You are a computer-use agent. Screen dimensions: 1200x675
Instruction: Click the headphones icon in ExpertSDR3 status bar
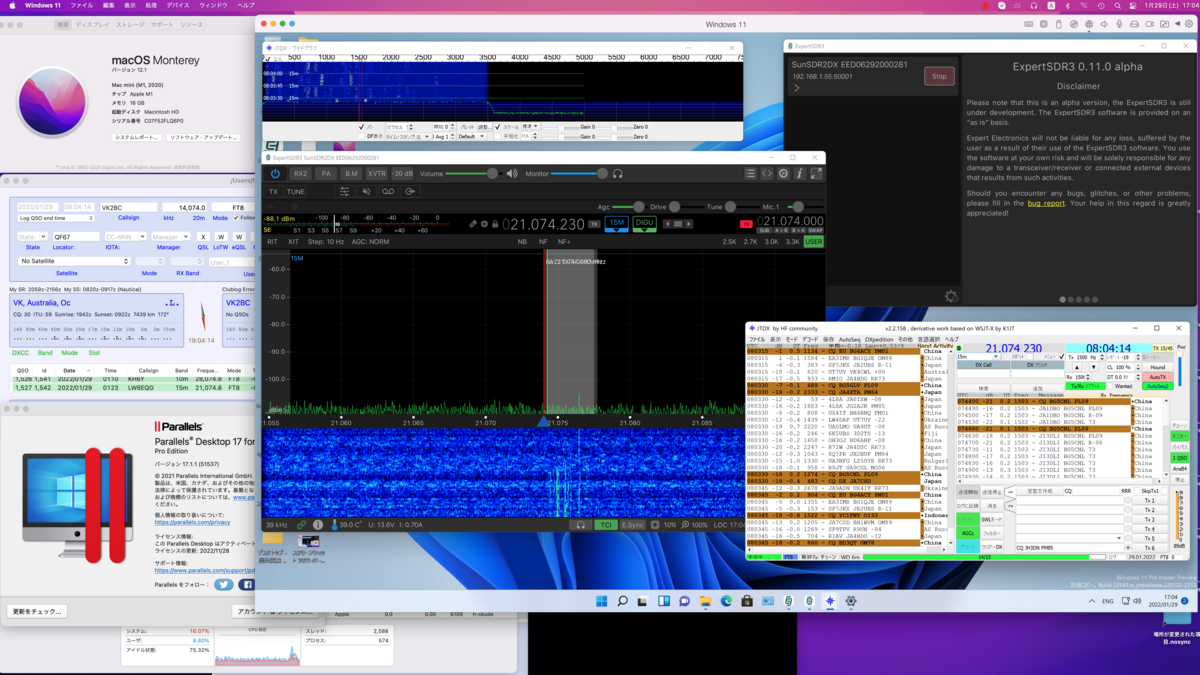tap(580, 524)
